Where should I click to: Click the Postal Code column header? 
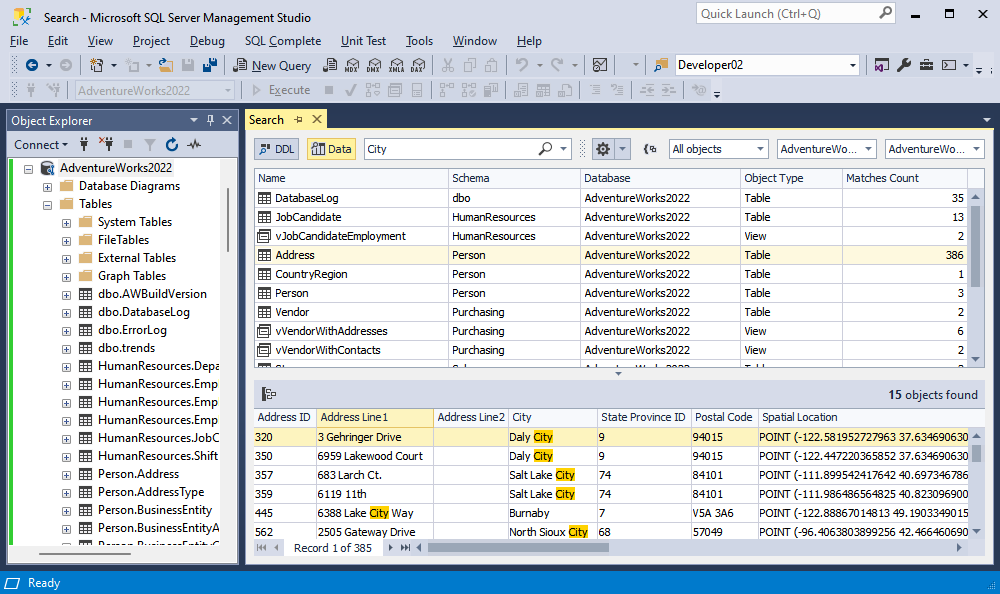[x=724, y=417]
